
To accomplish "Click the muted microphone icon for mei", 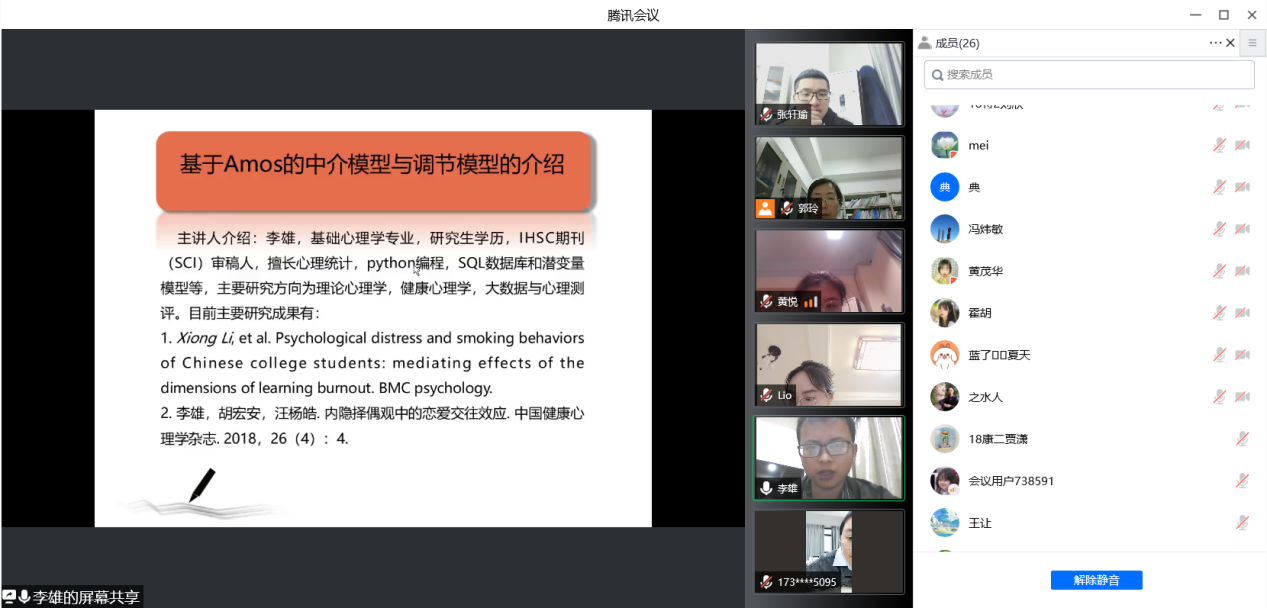I will point(1219,145).
